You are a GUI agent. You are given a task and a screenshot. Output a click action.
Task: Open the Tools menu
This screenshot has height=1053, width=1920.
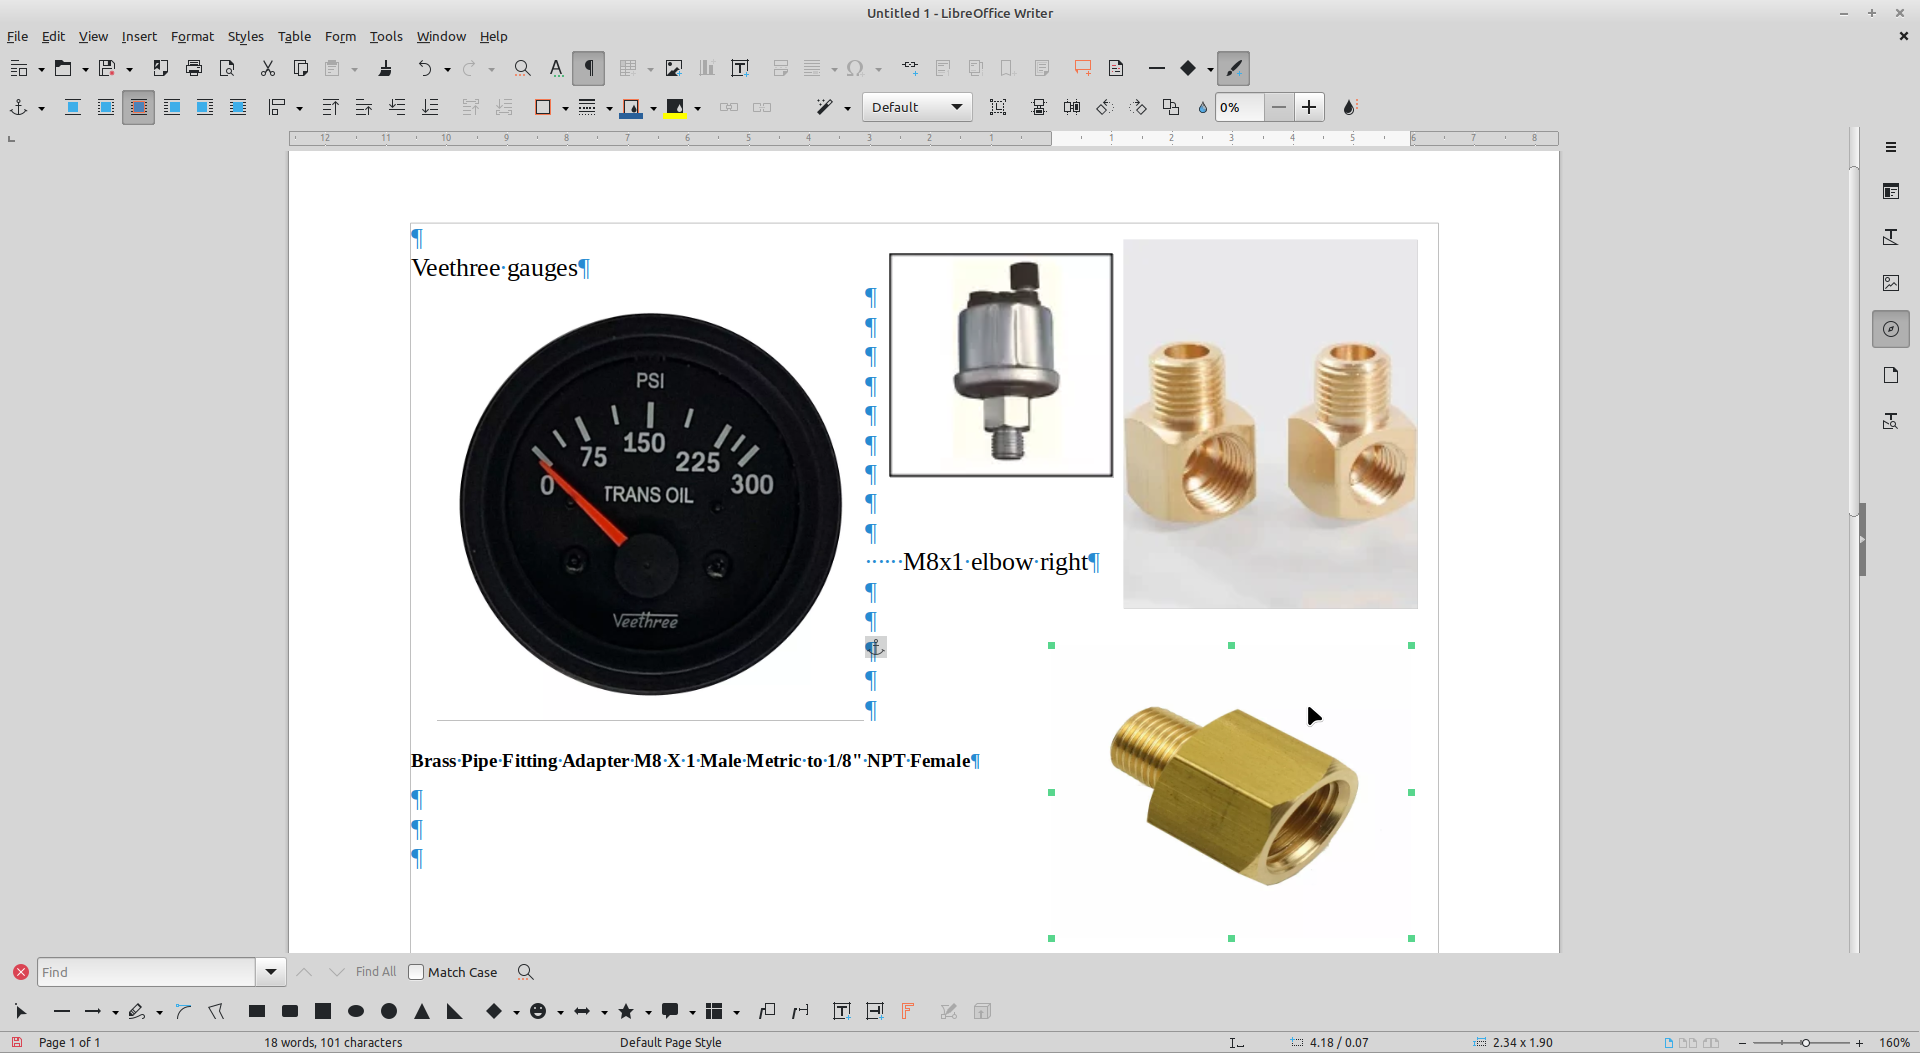386,36
